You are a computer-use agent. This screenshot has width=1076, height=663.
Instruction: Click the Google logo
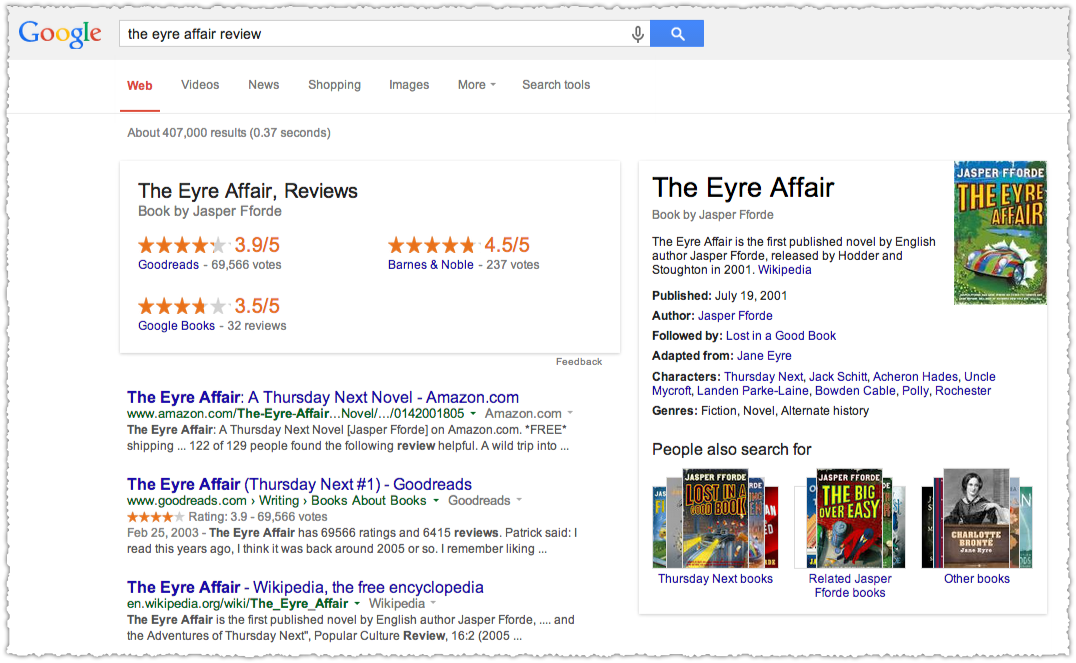coord(60,34)
